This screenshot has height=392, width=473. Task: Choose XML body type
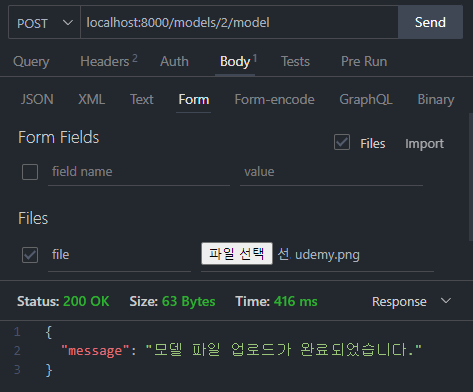tap(92, 99)
